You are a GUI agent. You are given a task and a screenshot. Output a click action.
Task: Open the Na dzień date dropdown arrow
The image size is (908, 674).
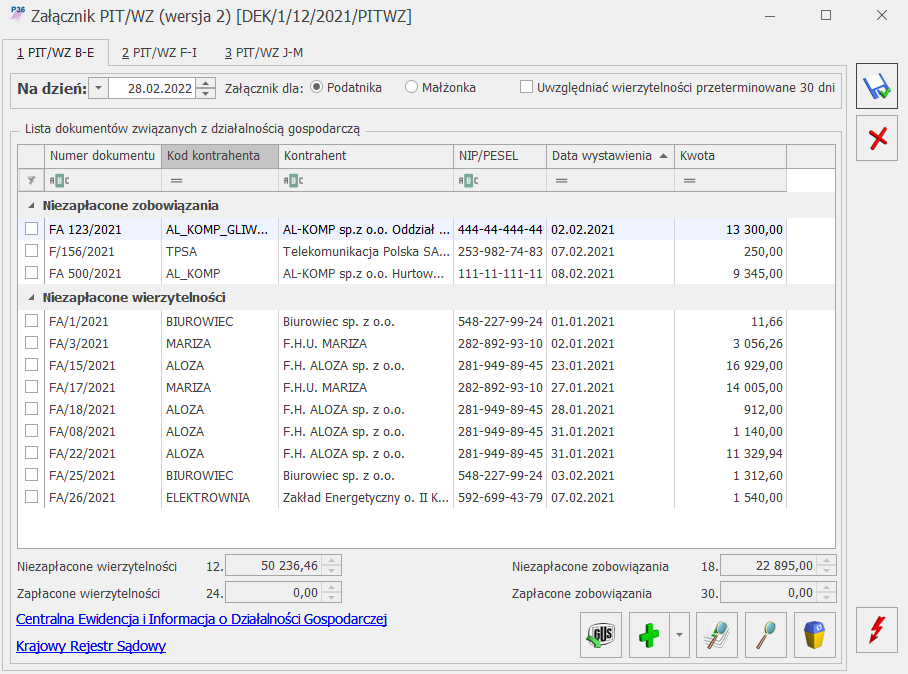[98, 88]
